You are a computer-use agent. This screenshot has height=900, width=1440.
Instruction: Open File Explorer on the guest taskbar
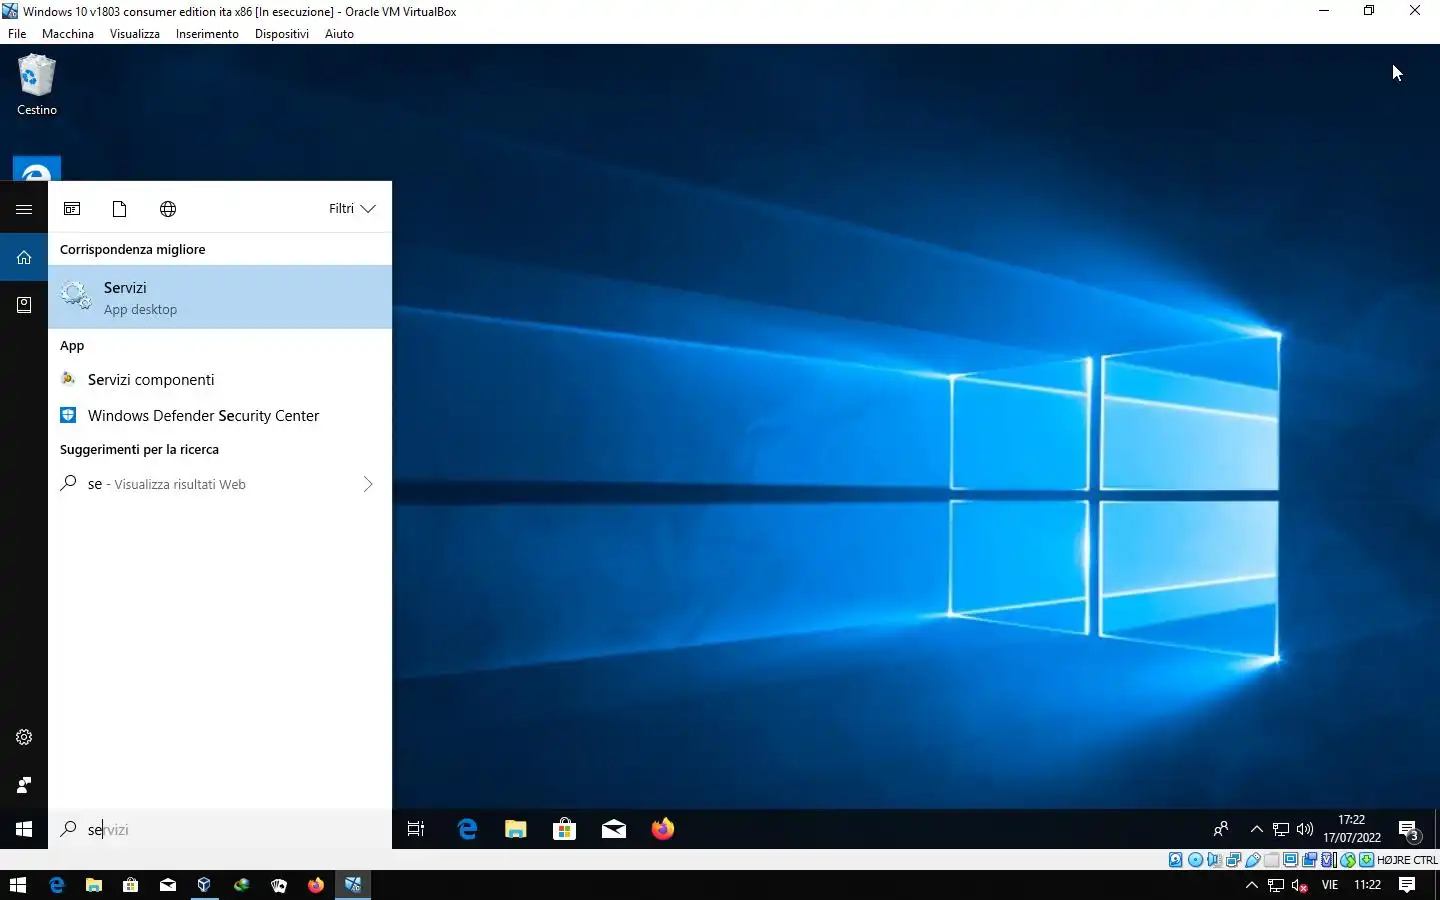516,829
